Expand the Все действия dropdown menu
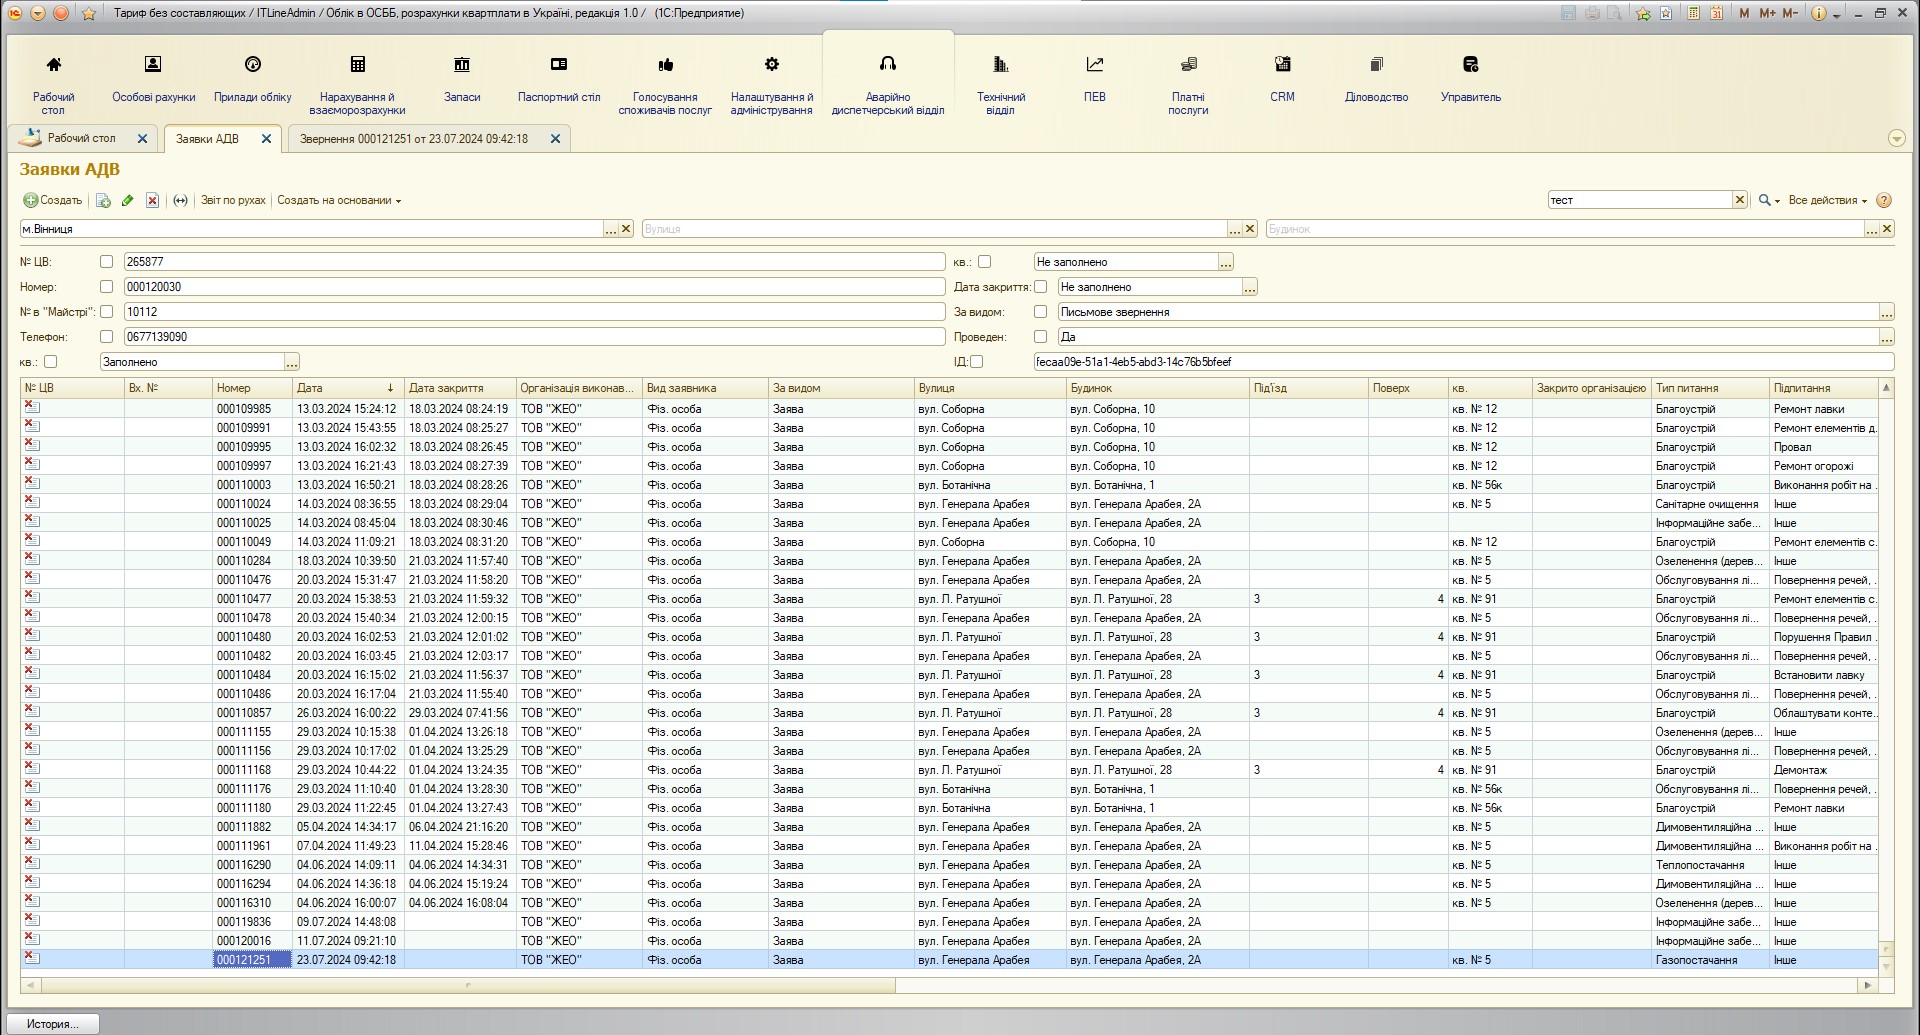Image resolution: width=1920 pixels, height=1035 pixels. coord(1827,201)
